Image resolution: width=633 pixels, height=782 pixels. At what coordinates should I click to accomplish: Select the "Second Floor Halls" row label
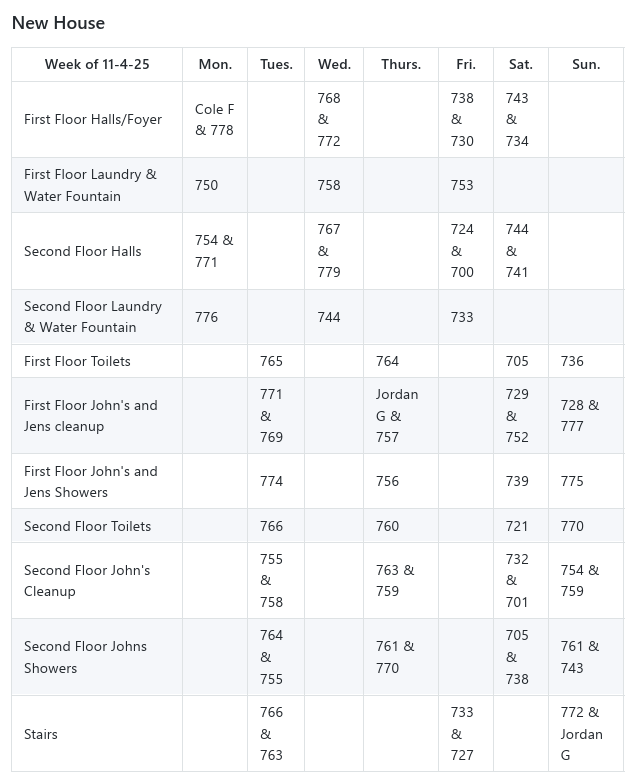tap(83, 251)
